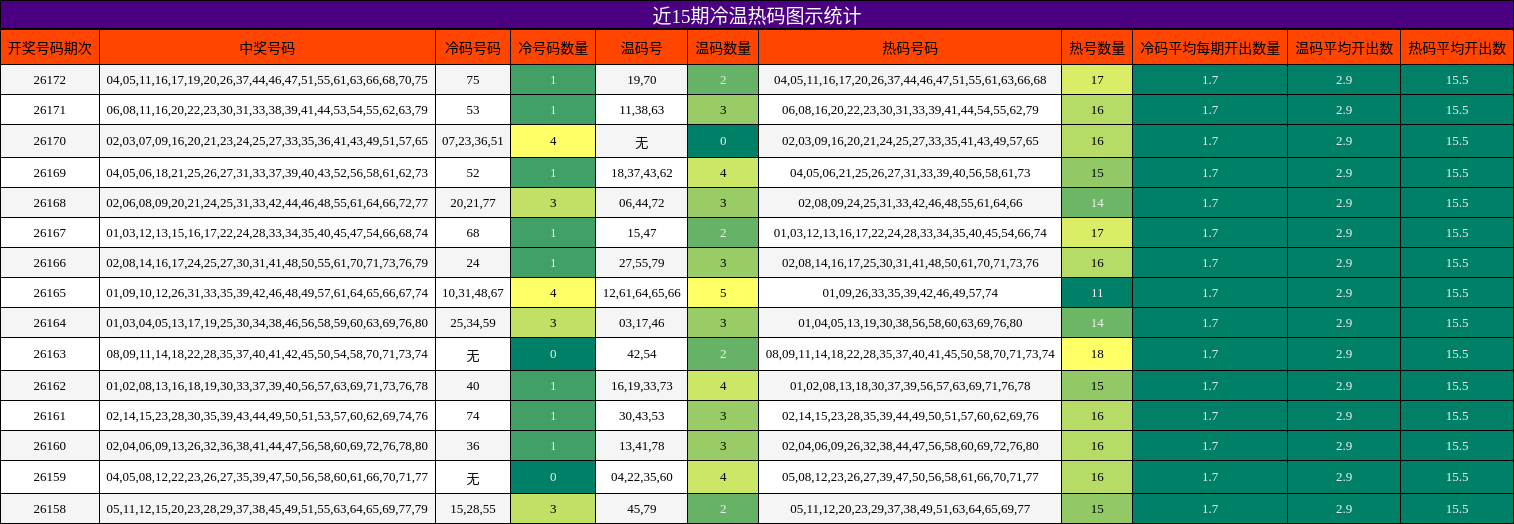Image resolution: width=1514 pixels, height=524 pixels.
Task: Click winning numbers row starting 04,05,11,16,17,19
Action: pyautogui.click(x=267, y=80)
